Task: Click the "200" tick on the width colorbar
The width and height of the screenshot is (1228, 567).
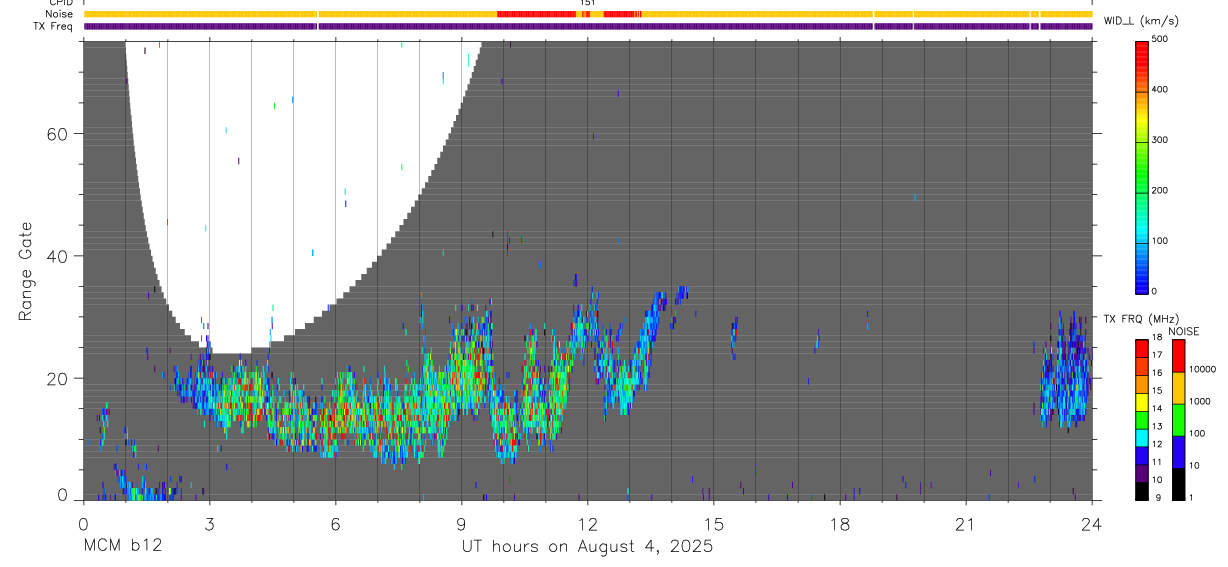Action: [x=1159, y=190]
